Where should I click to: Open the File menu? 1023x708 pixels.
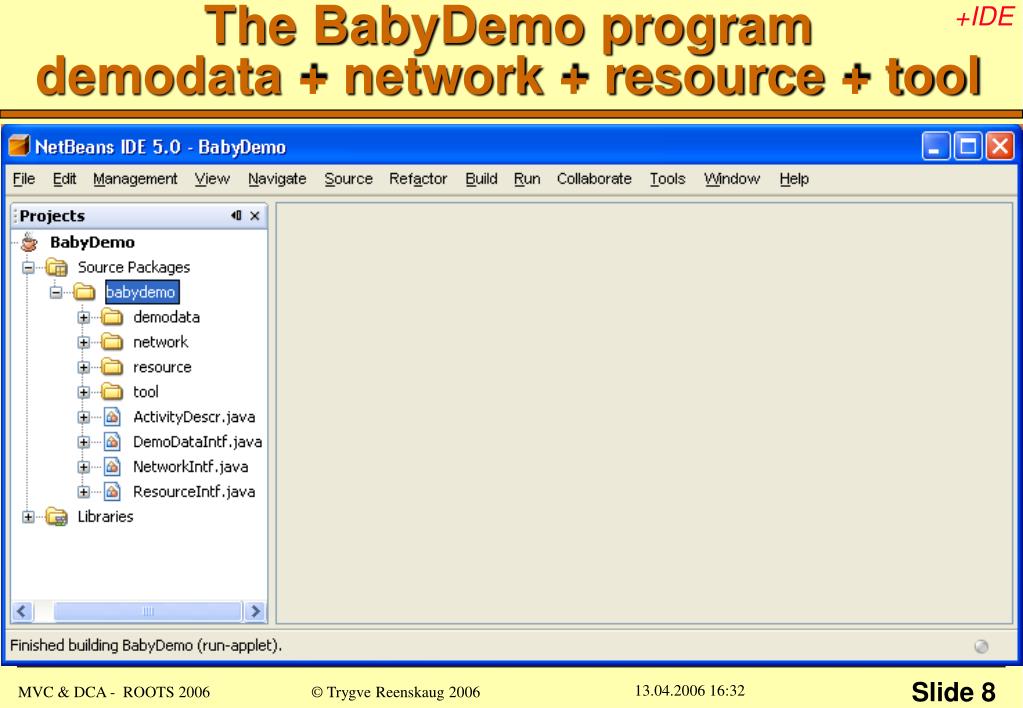click(23, 179)
